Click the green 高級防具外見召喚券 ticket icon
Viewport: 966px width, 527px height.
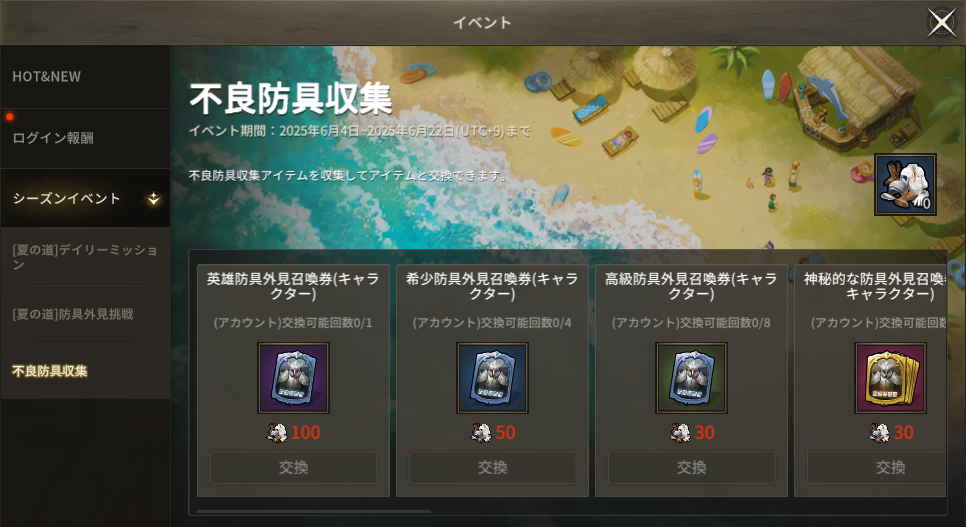point(691,378)
